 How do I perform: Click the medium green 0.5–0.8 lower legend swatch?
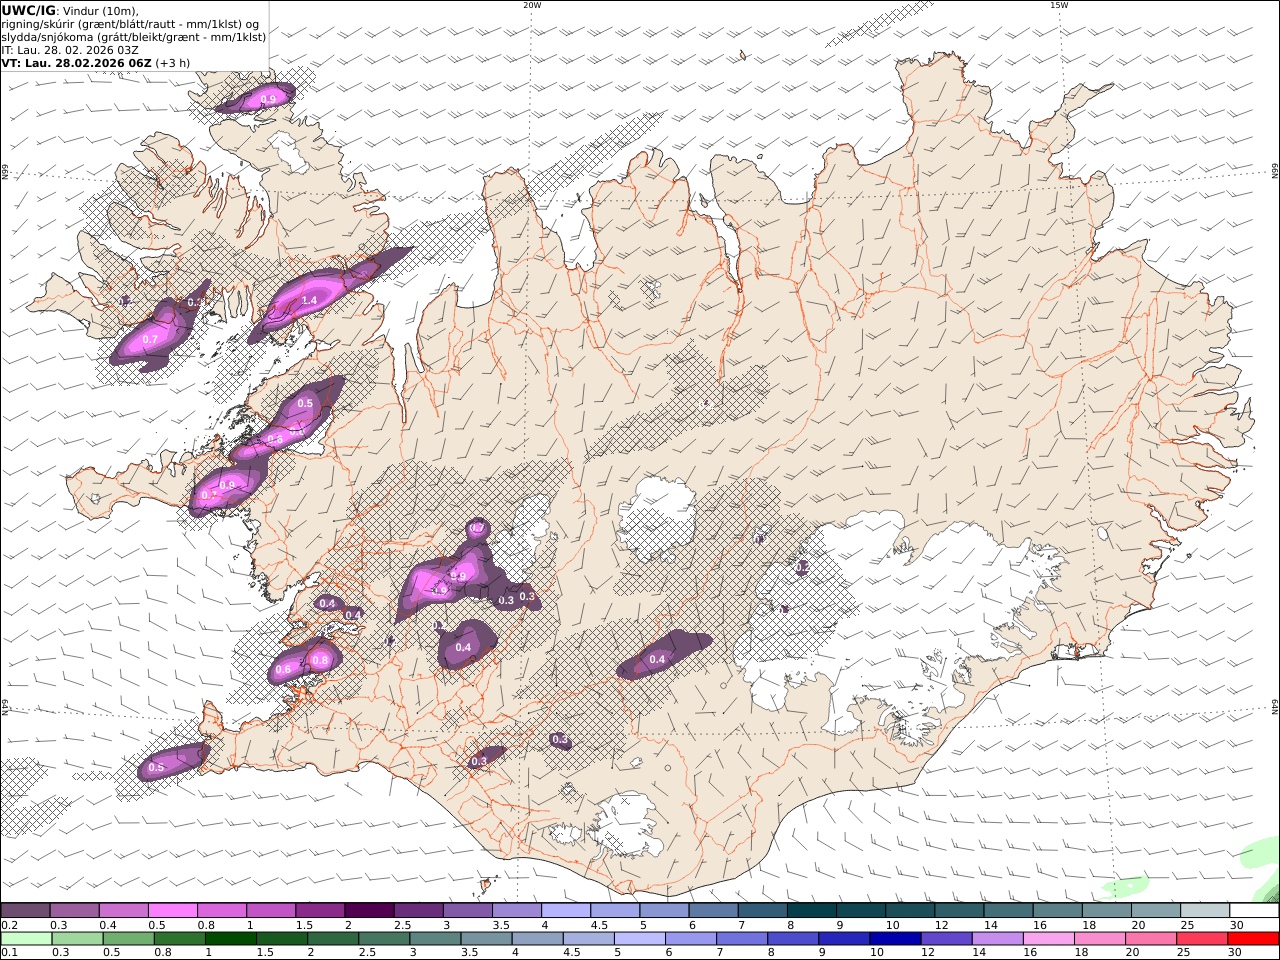click(128, 938)
